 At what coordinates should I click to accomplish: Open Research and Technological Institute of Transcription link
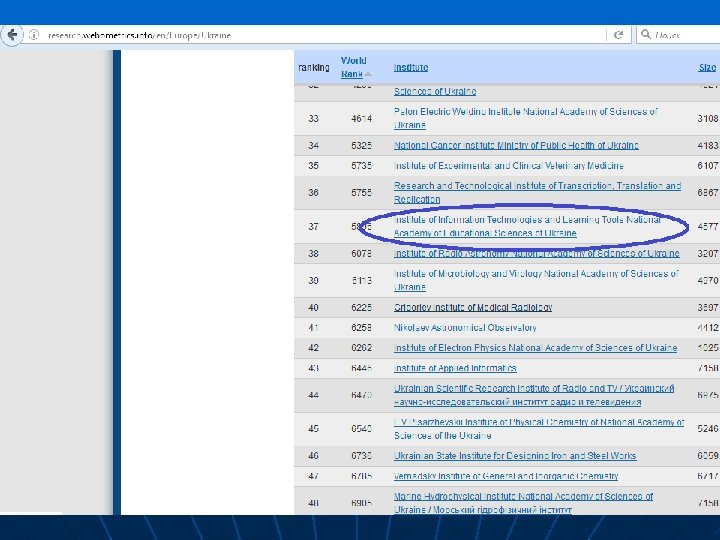(537, 192)
